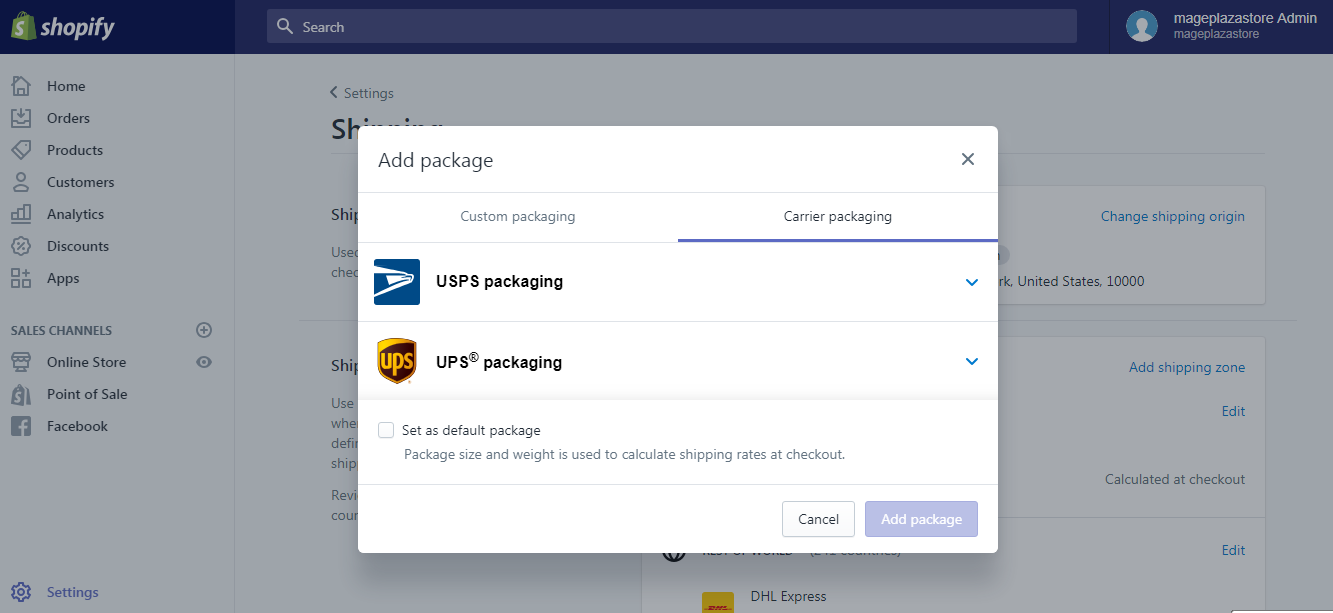Focus the Search input field
Screen dimensions: 1333x613
point(672,27)
